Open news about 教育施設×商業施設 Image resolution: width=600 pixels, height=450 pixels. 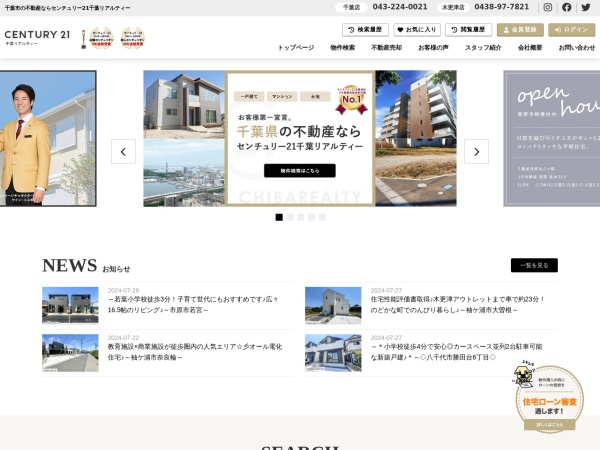click(x=195, y=352)
